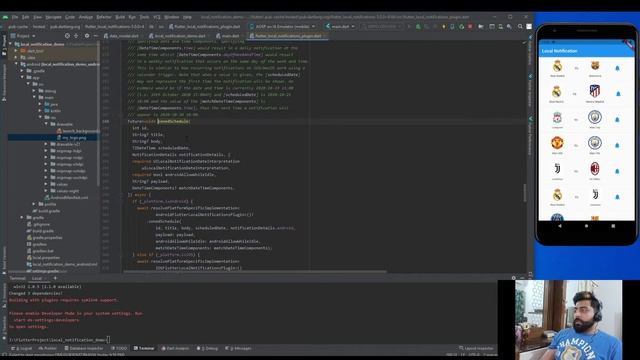Toggle bell for Real Madrid vs Atletico Madrid

(x=617, y=94)
